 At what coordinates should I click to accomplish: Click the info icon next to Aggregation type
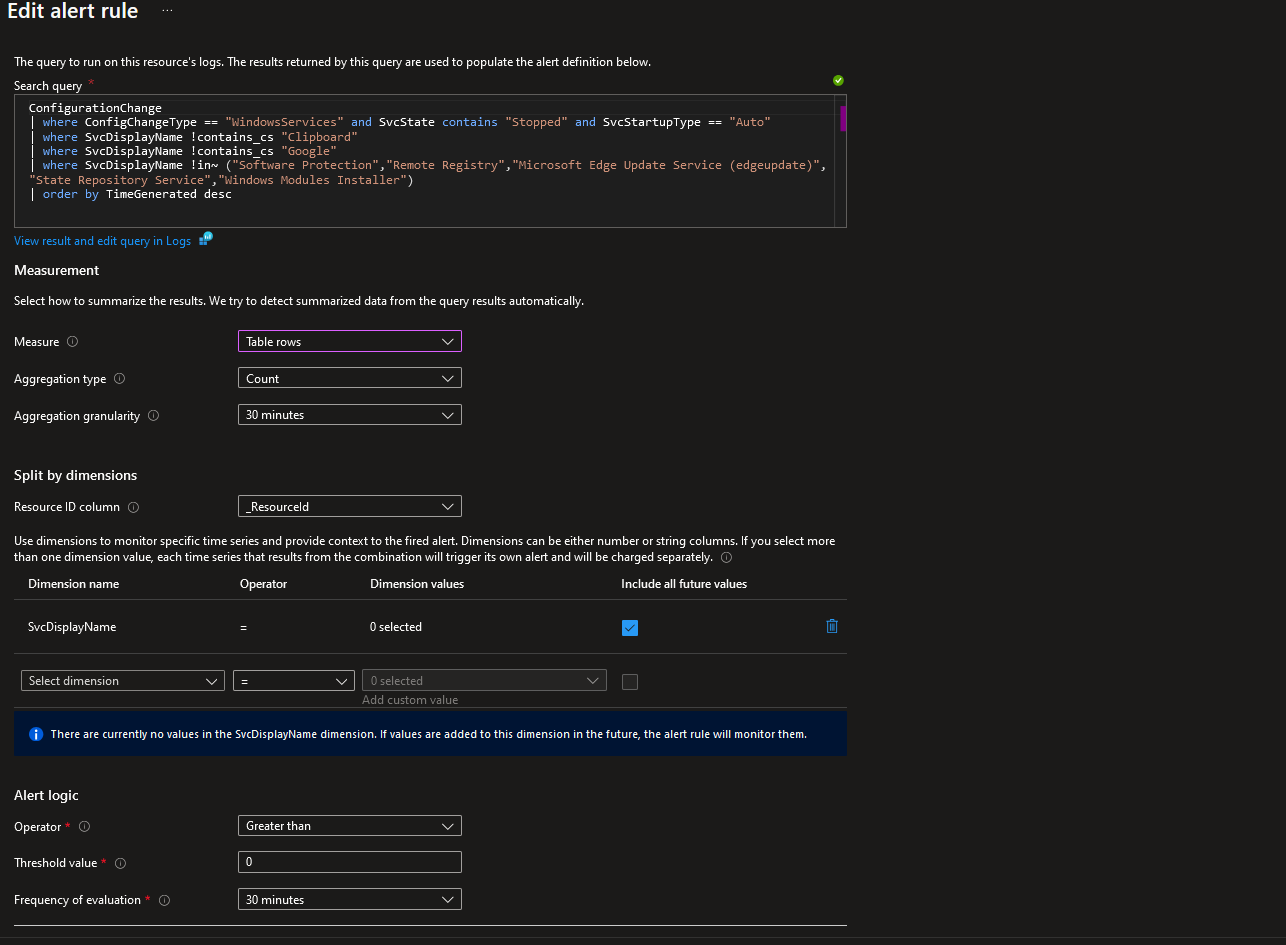point(120,379)
